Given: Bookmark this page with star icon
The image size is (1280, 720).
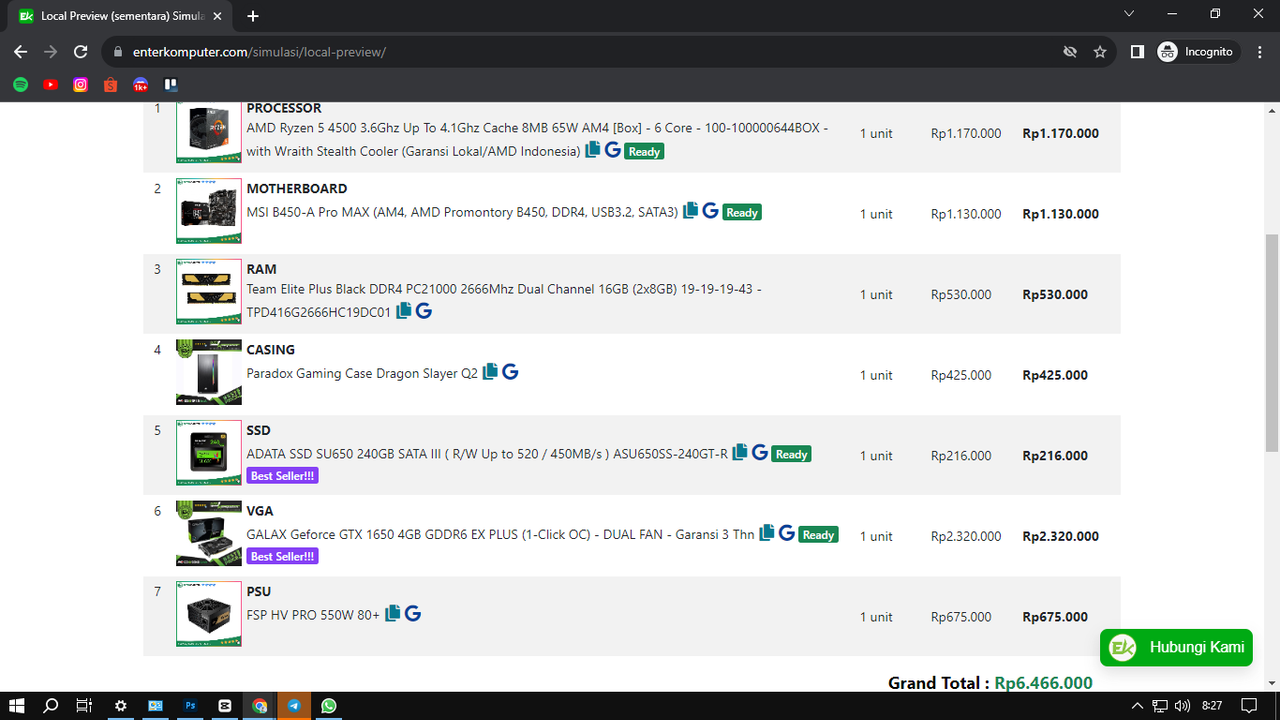Looking at the screenshot, I should click(x=1100, y=52).
